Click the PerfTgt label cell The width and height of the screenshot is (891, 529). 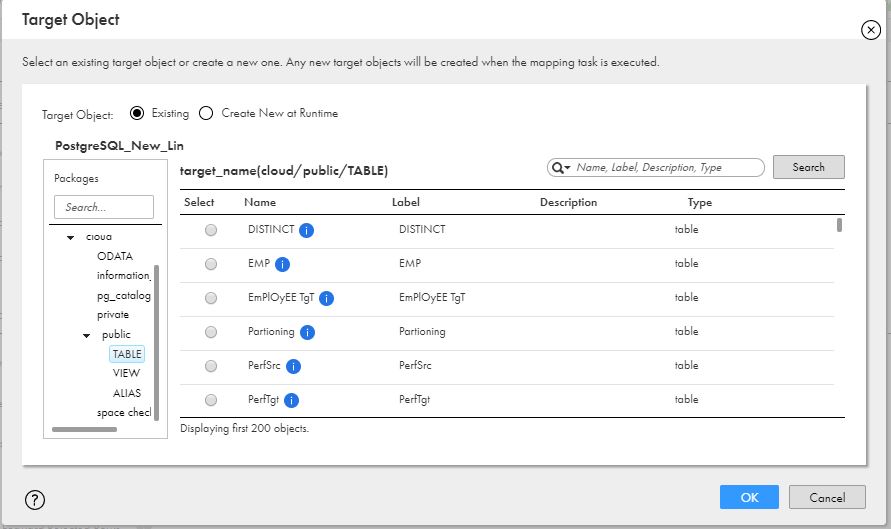[x=414, y=400]
